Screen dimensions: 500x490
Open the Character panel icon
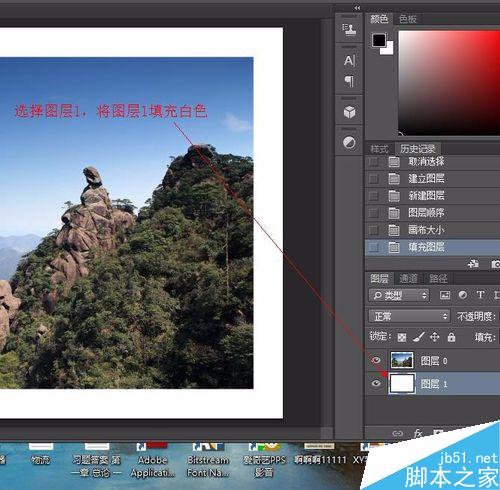pos(349,61)
